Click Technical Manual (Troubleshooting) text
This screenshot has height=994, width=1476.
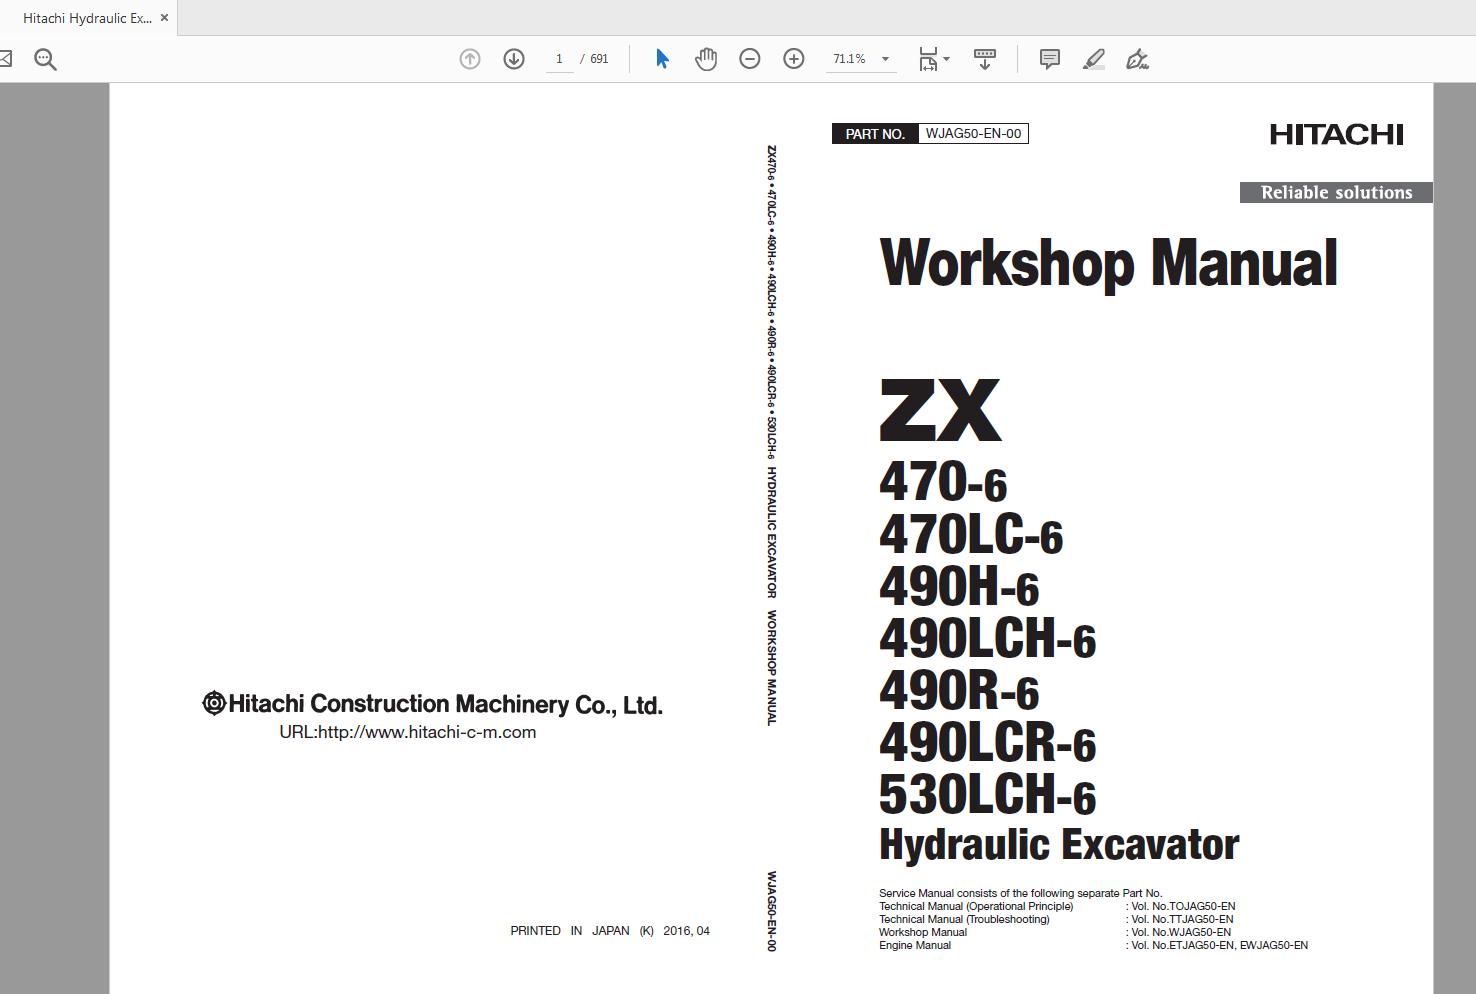coord(964,920)
